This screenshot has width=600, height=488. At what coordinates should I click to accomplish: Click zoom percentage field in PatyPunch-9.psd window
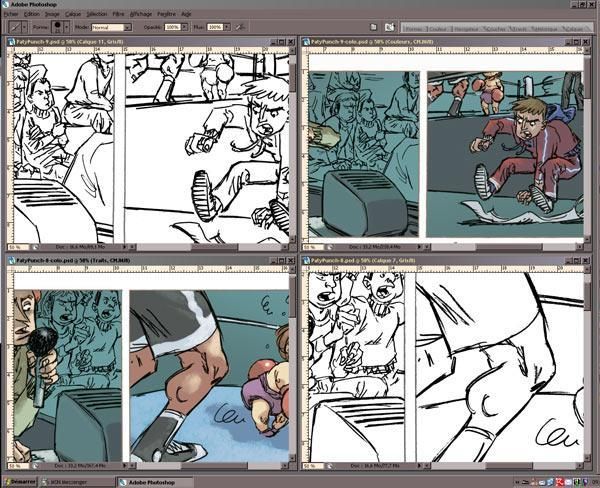point(18,247)
